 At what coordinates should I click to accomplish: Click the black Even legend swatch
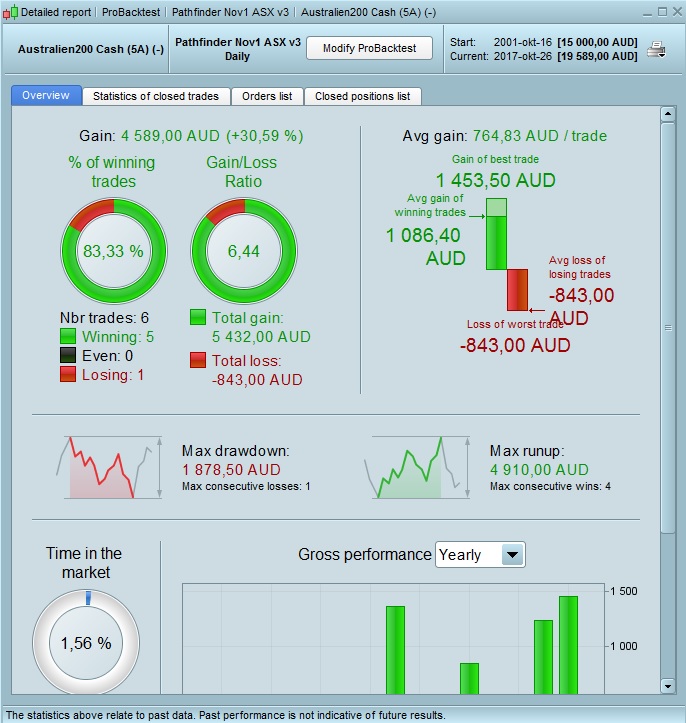pyautogui.click(x=68, y=355)
